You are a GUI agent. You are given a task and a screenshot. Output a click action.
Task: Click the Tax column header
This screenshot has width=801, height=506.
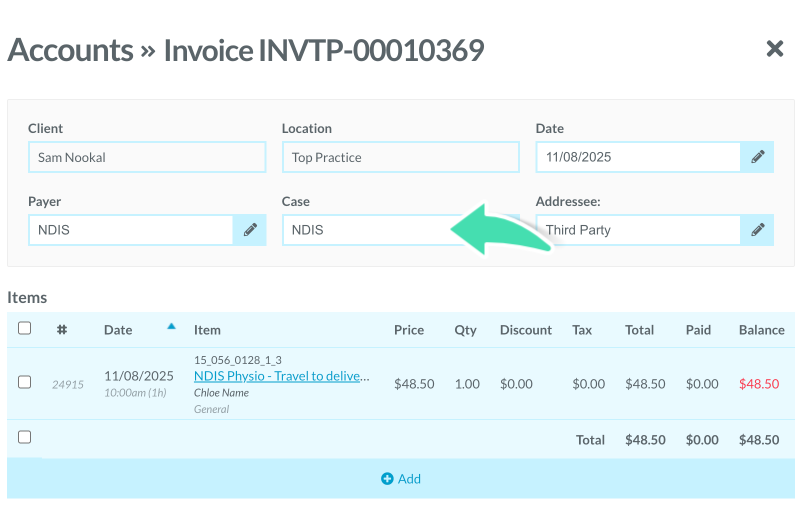coord(582,330)
